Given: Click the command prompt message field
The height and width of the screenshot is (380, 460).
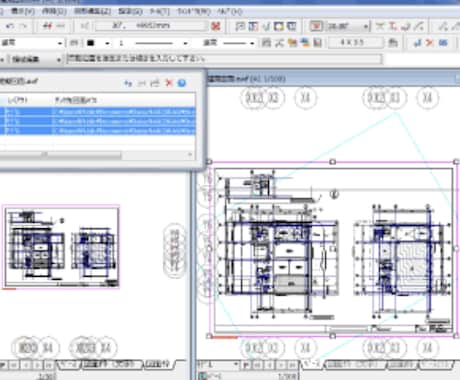Looking at the screenshot, I should pyautogui.click(x=224, y=59).
